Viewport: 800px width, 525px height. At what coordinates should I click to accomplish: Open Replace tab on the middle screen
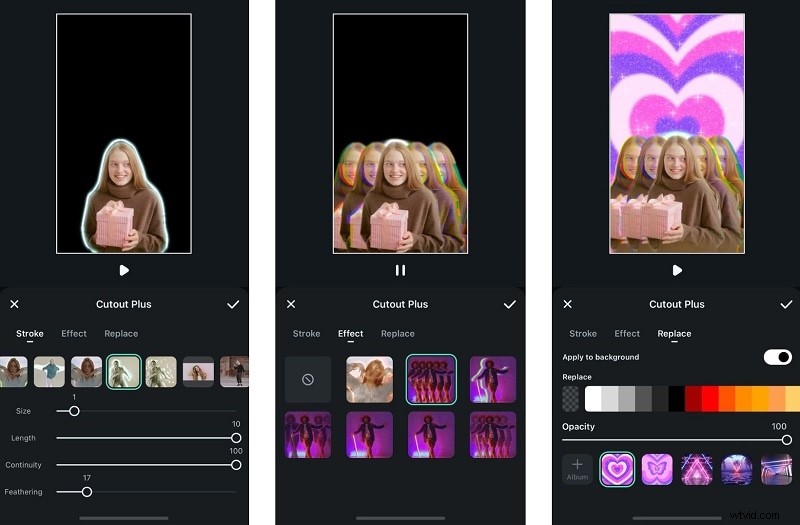pos(397,333)
